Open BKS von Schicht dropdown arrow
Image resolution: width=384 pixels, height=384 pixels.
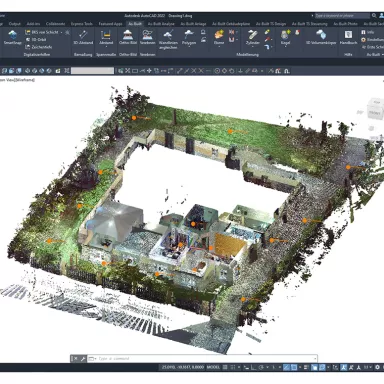coord(61,32)
